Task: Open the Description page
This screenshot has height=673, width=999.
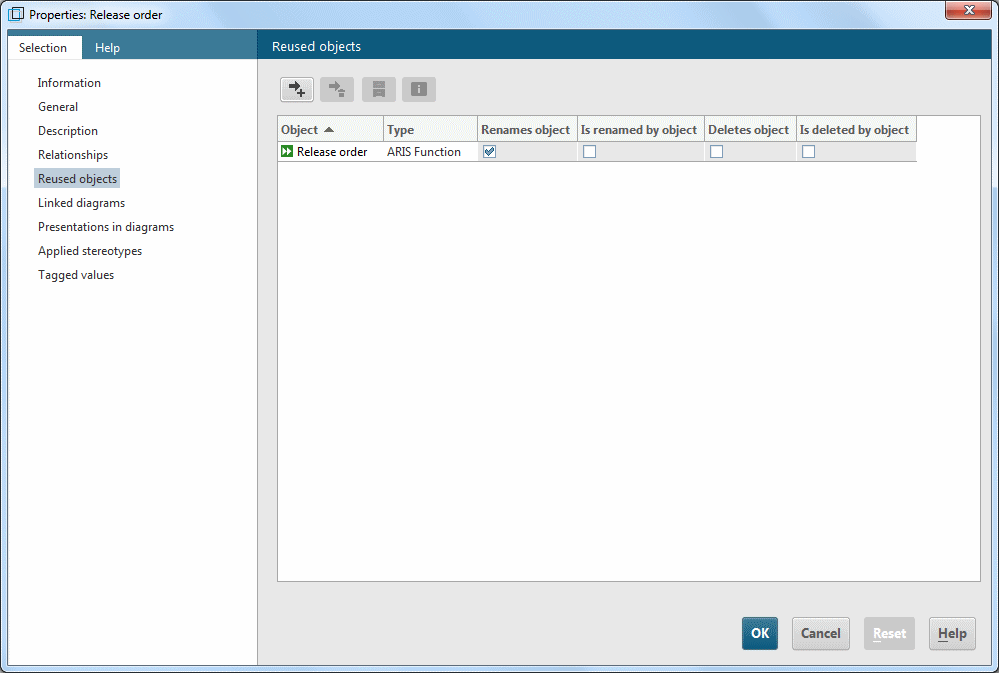Action: 68,131
